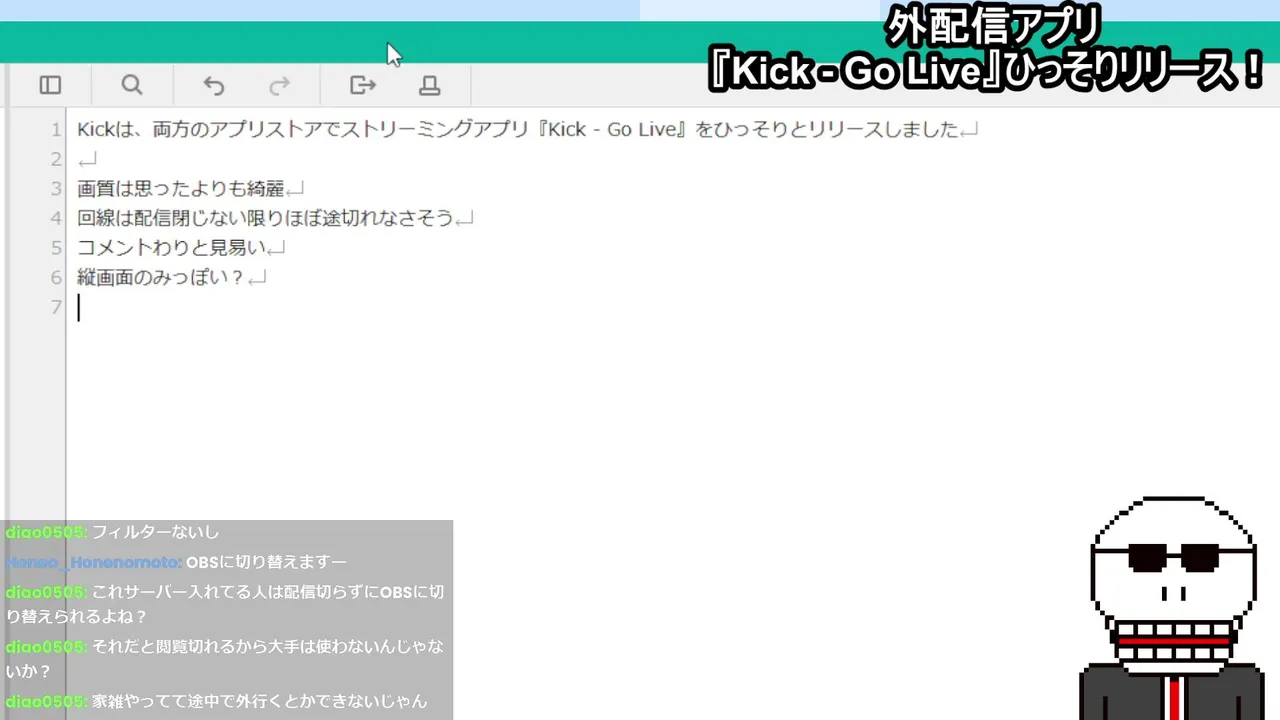Viewport: 1280px width, 720px height.
Task: Select line number 1 in gutter
Action: tap(57, 130)
